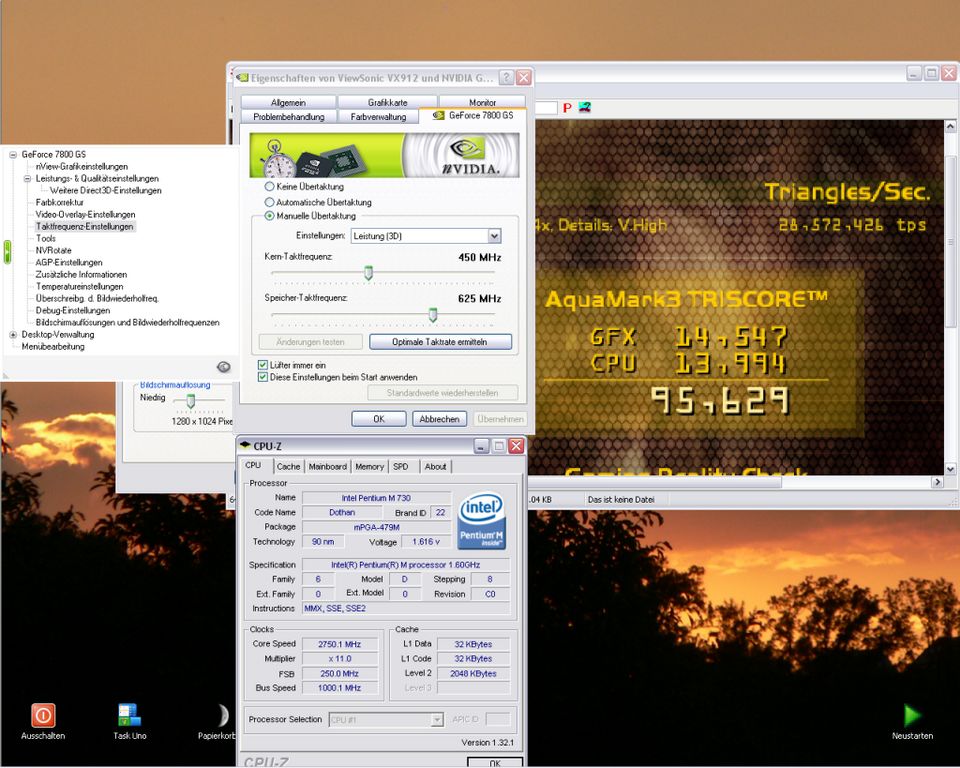Switch to the Allgemein tab
960x768 pixels.
[x=288, y=102]
